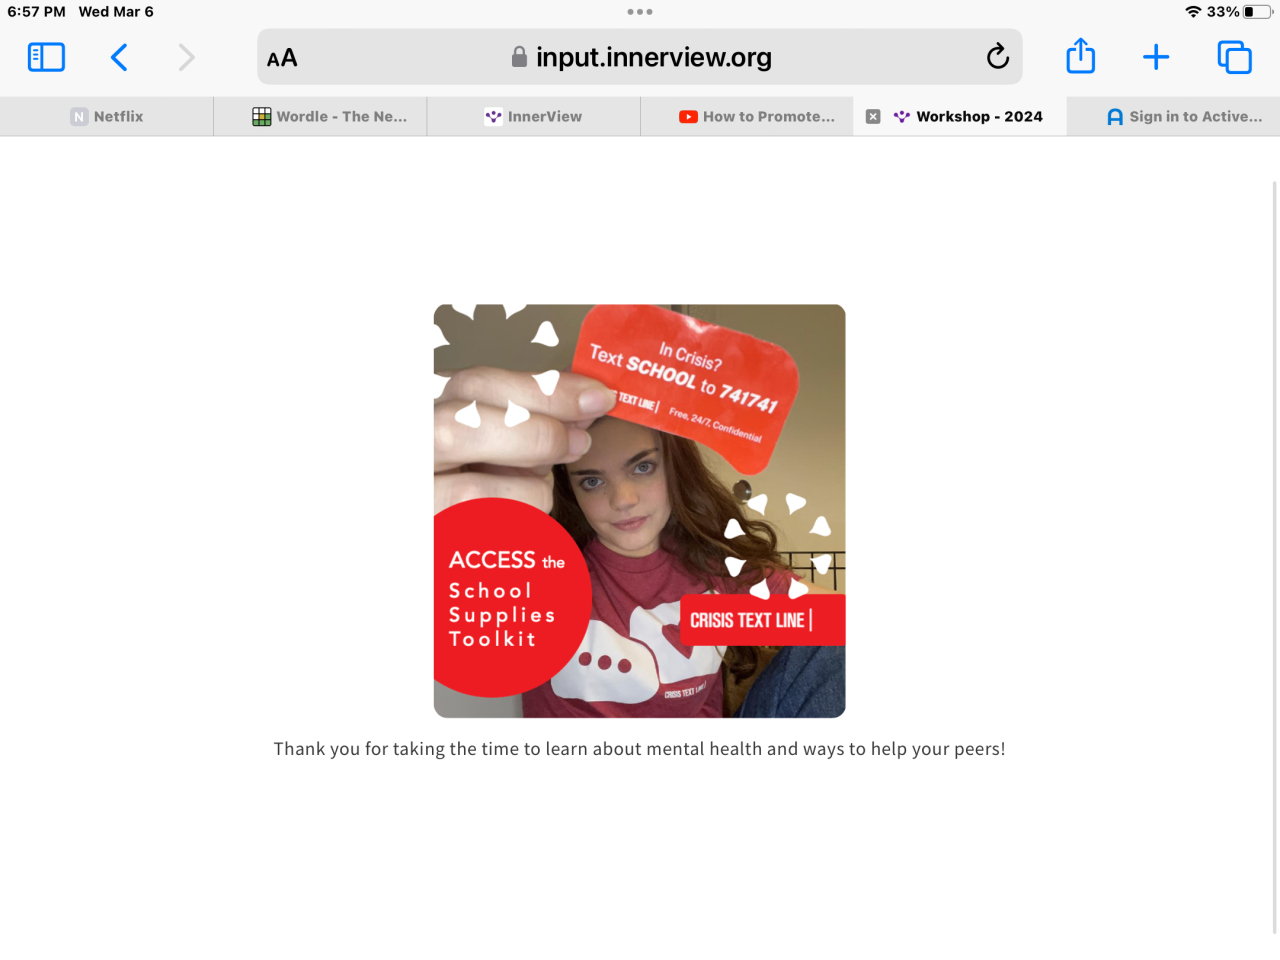
Task: Switch to the Wordle tab
Action: point(320,116)
